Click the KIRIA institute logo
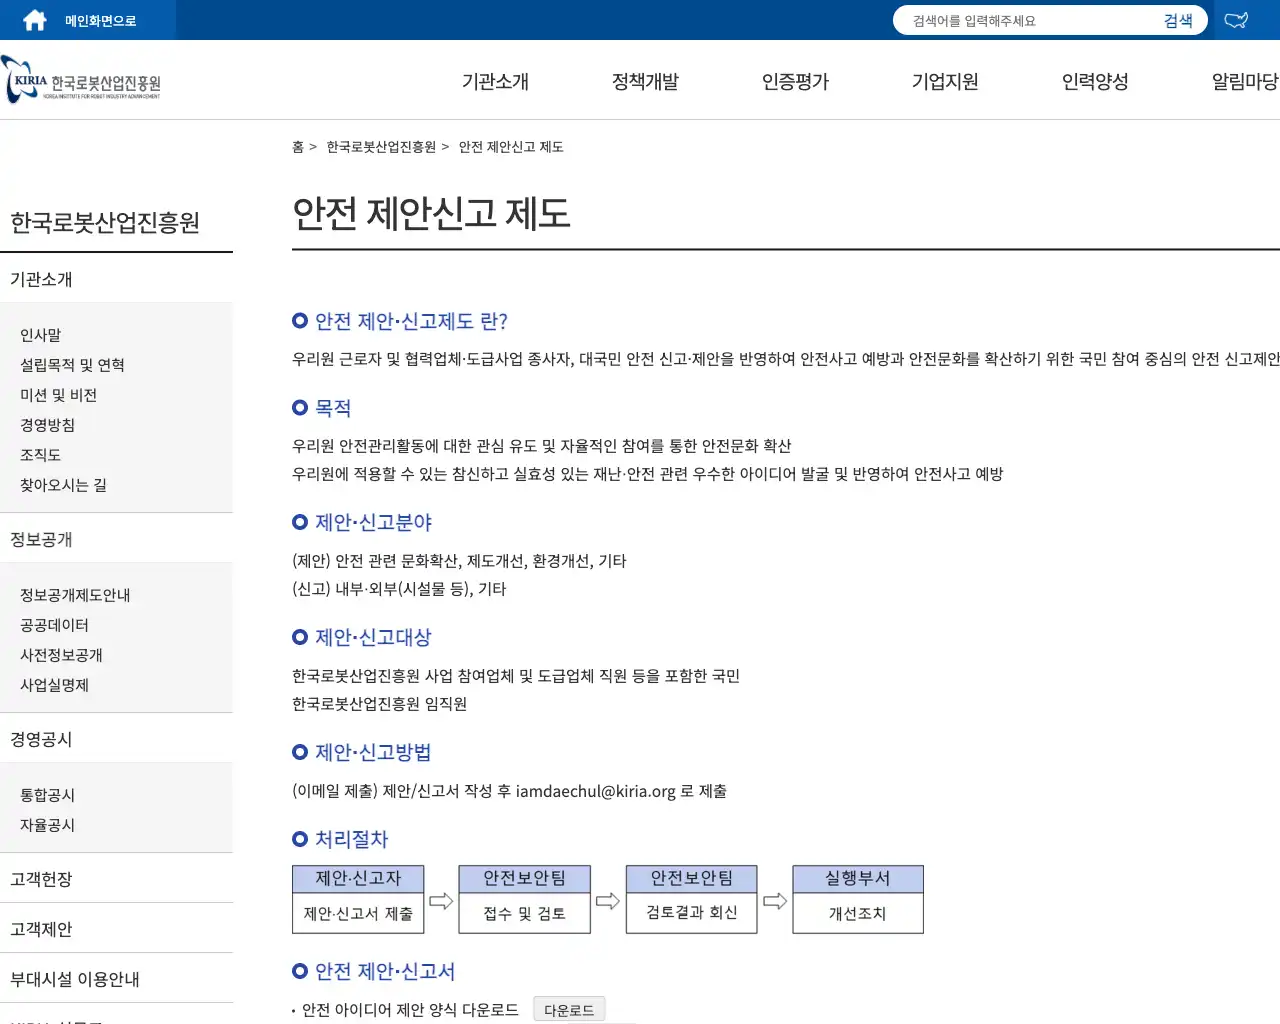This screenshot has height=1024, width=1280. coord(80,80)
